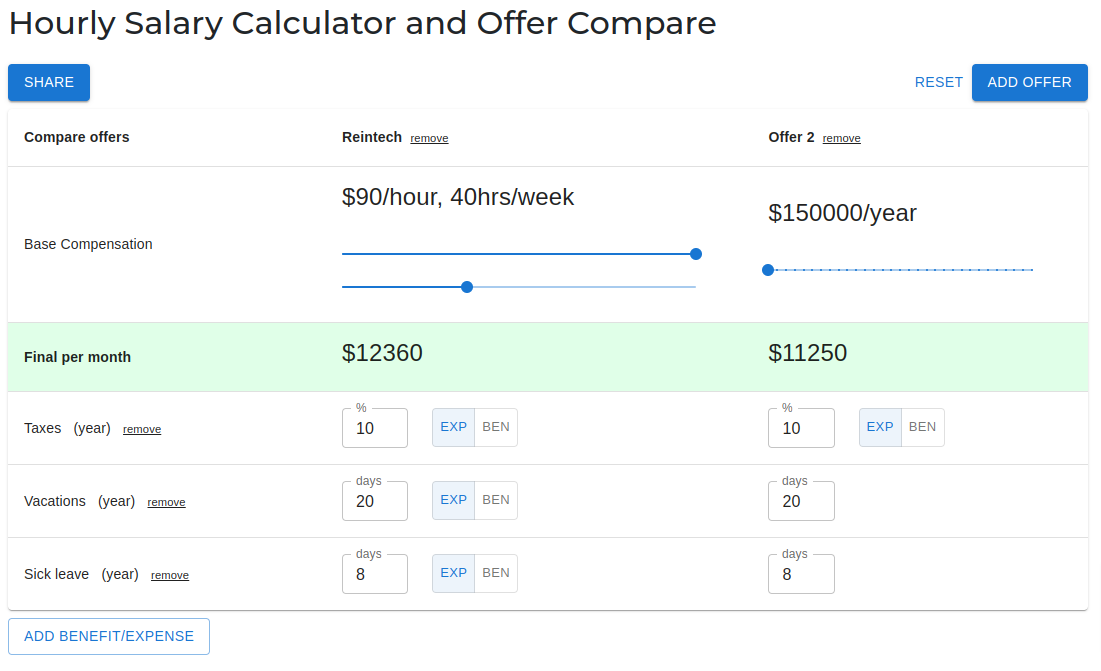This screenshot has height=671, width=1101.
Task: Click the ADD OFFER button
Action: tap(1029, 82)
